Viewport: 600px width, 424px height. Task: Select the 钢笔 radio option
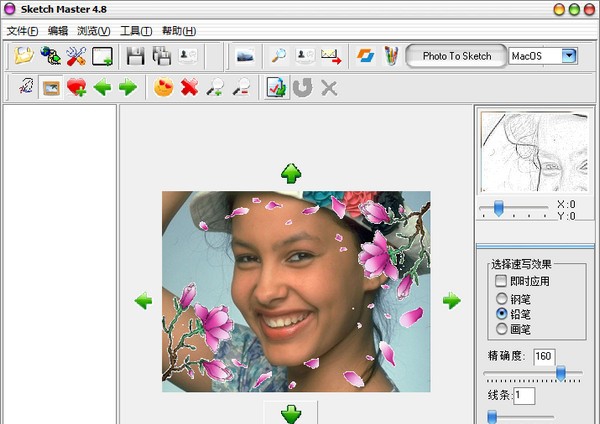[502, 298]
